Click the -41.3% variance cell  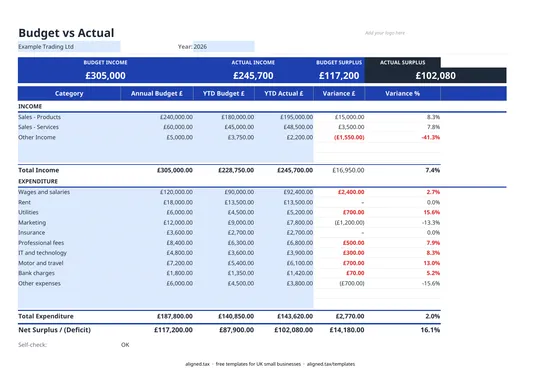click(x=430, y=137)
